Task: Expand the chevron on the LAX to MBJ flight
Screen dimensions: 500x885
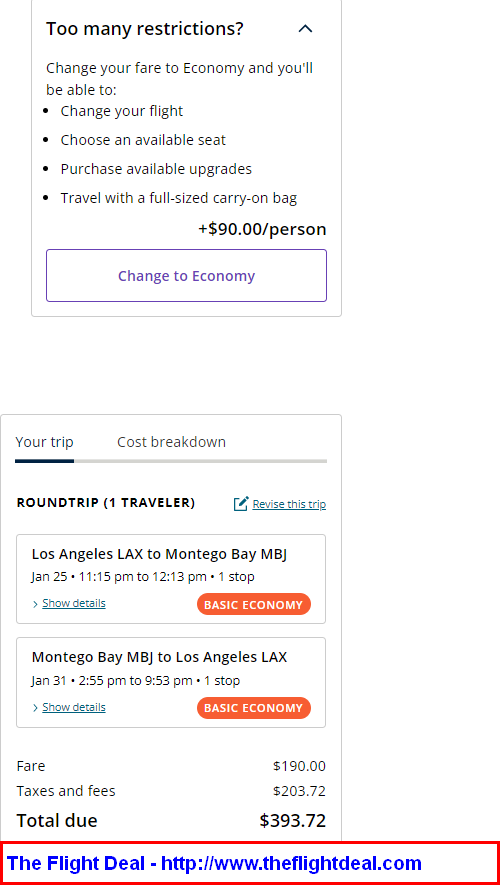Action: point(36,604)
